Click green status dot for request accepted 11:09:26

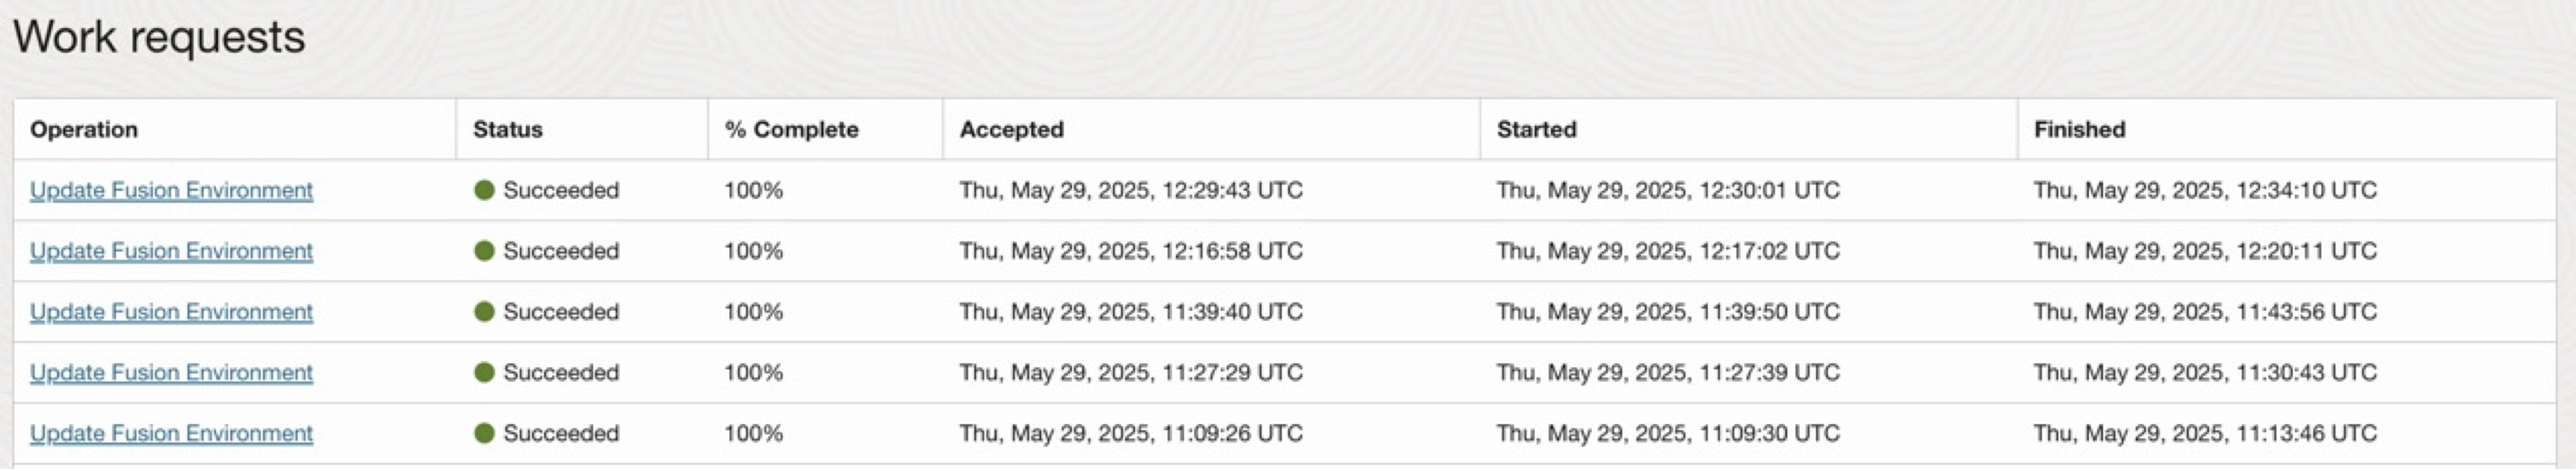pyautogui.click(x=485, y=433)
